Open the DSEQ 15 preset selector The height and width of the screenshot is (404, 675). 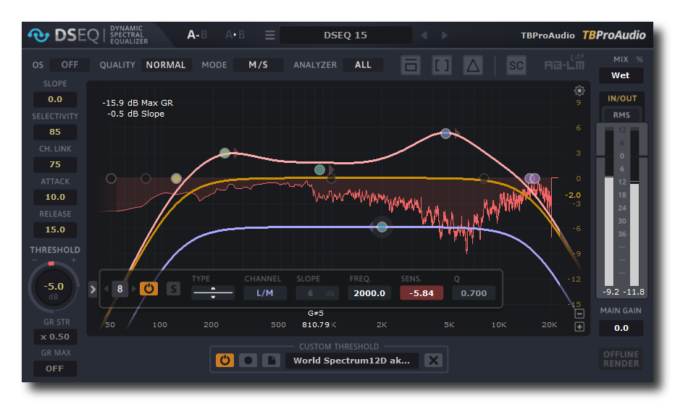coord(346,35)
